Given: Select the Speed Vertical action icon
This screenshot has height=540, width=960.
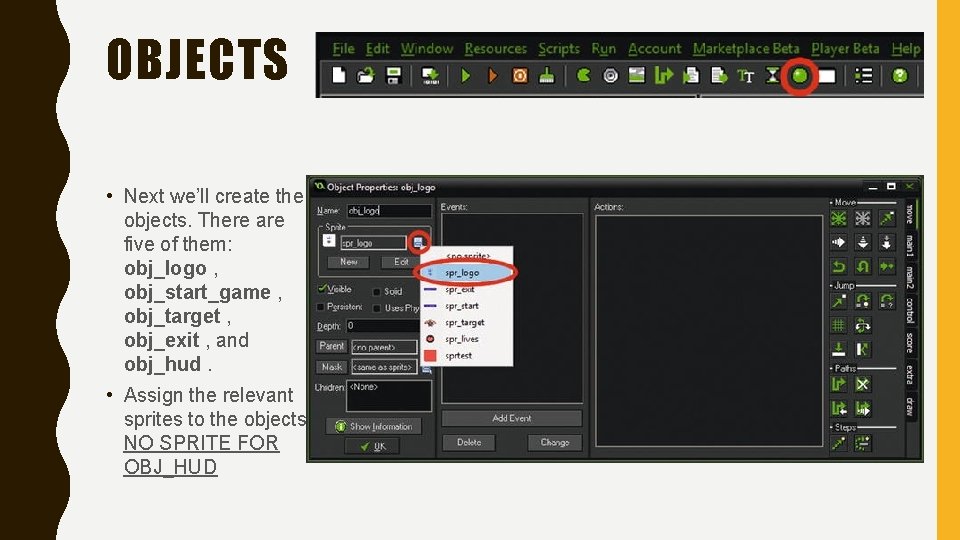Looking at the screenshot, I should (863, 242).
